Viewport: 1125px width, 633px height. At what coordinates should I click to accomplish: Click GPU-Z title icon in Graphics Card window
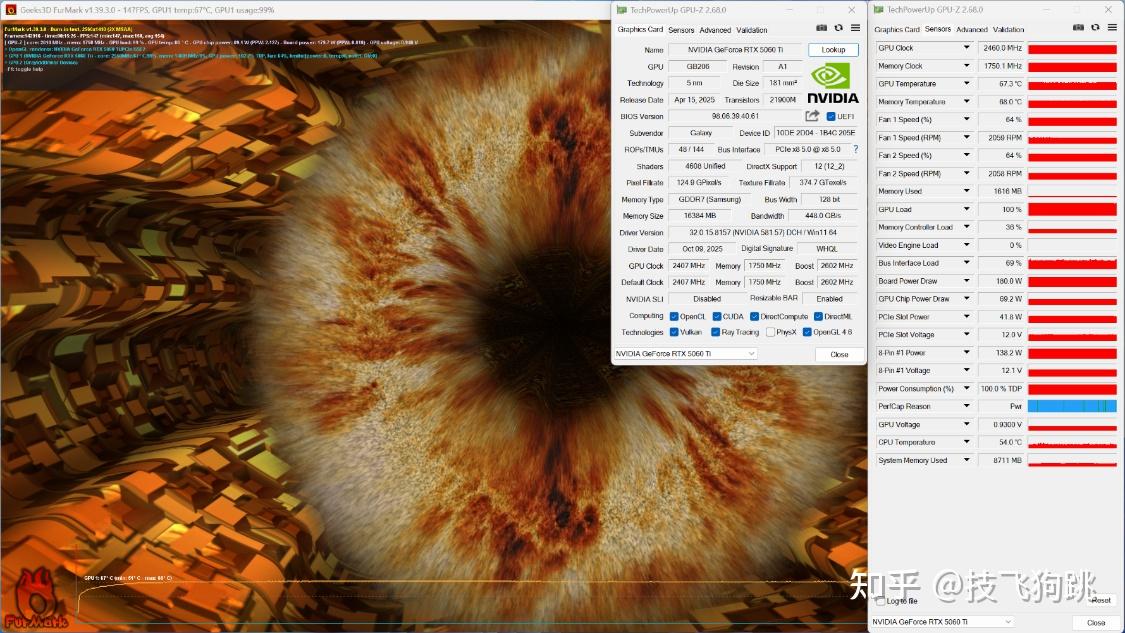pos(621,10)
